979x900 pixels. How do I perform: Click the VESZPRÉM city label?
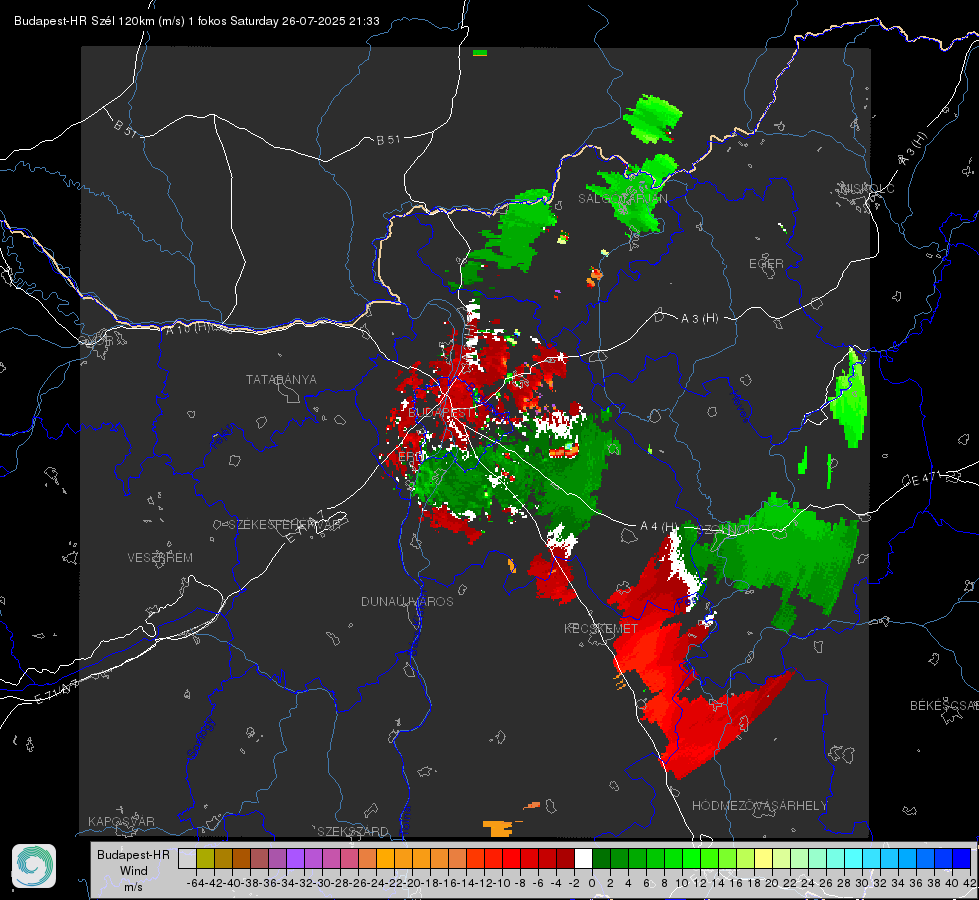(160, 557)
